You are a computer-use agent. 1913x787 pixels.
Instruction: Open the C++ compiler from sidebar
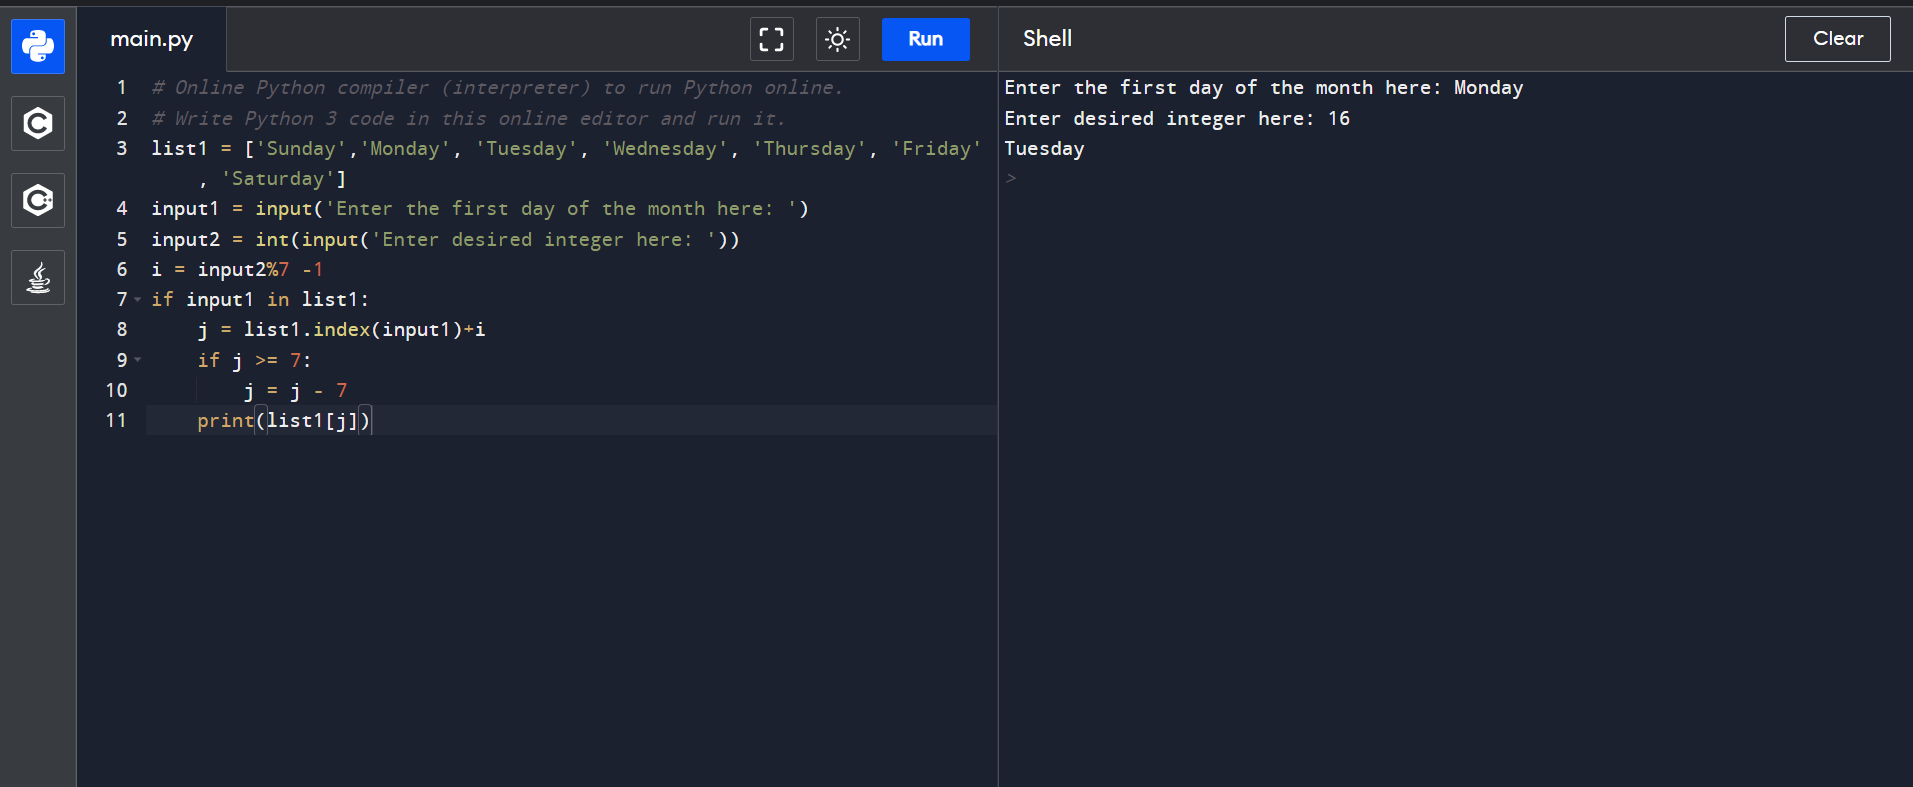(38, 200)
